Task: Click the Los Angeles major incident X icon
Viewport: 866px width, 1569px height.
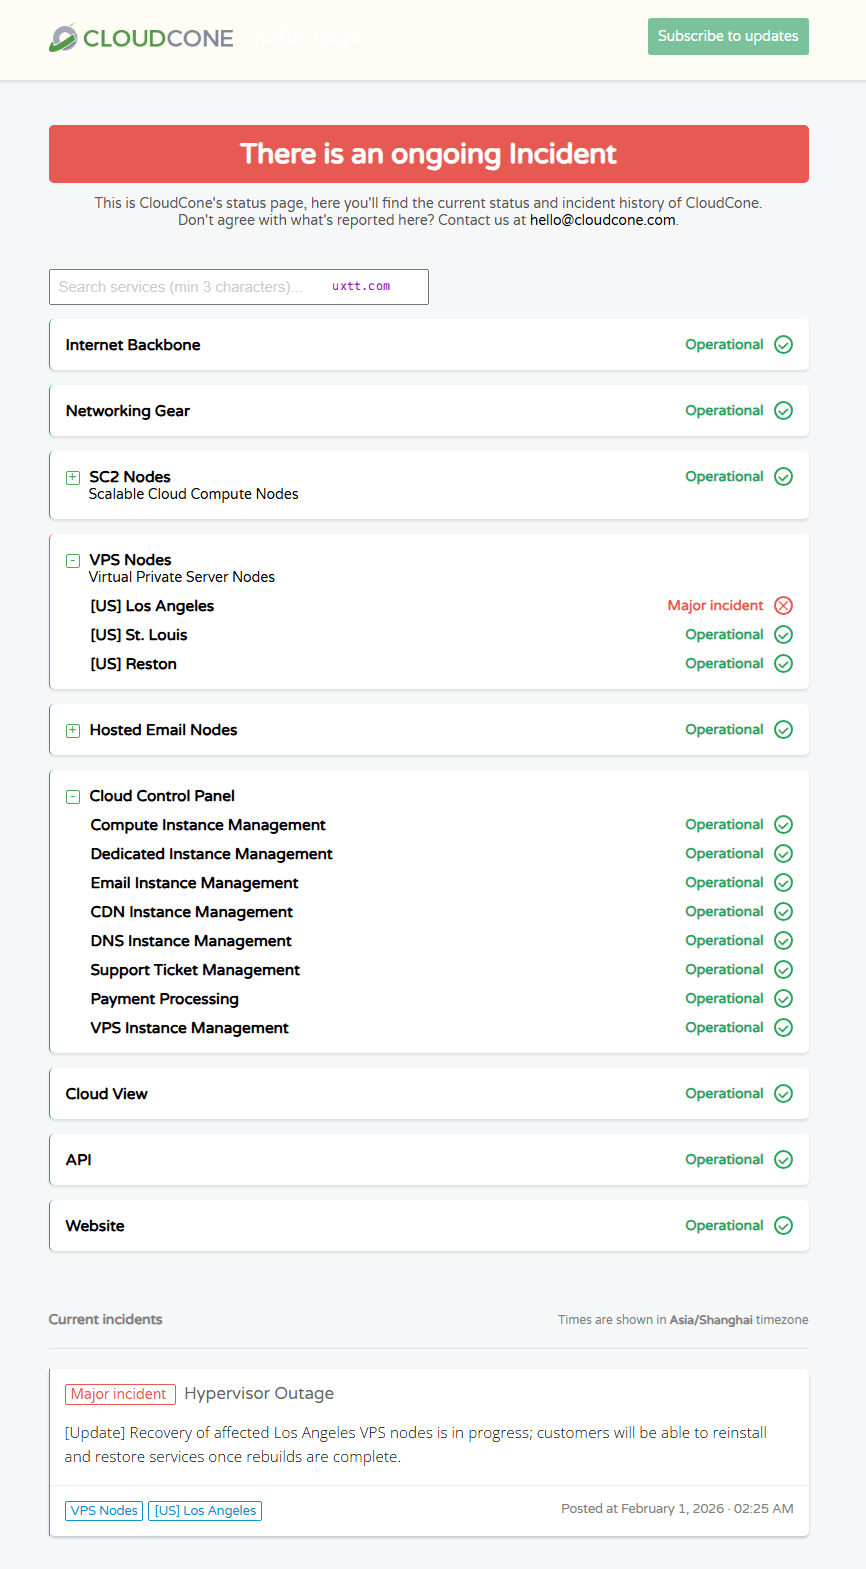Action: [x=783, y=606]
